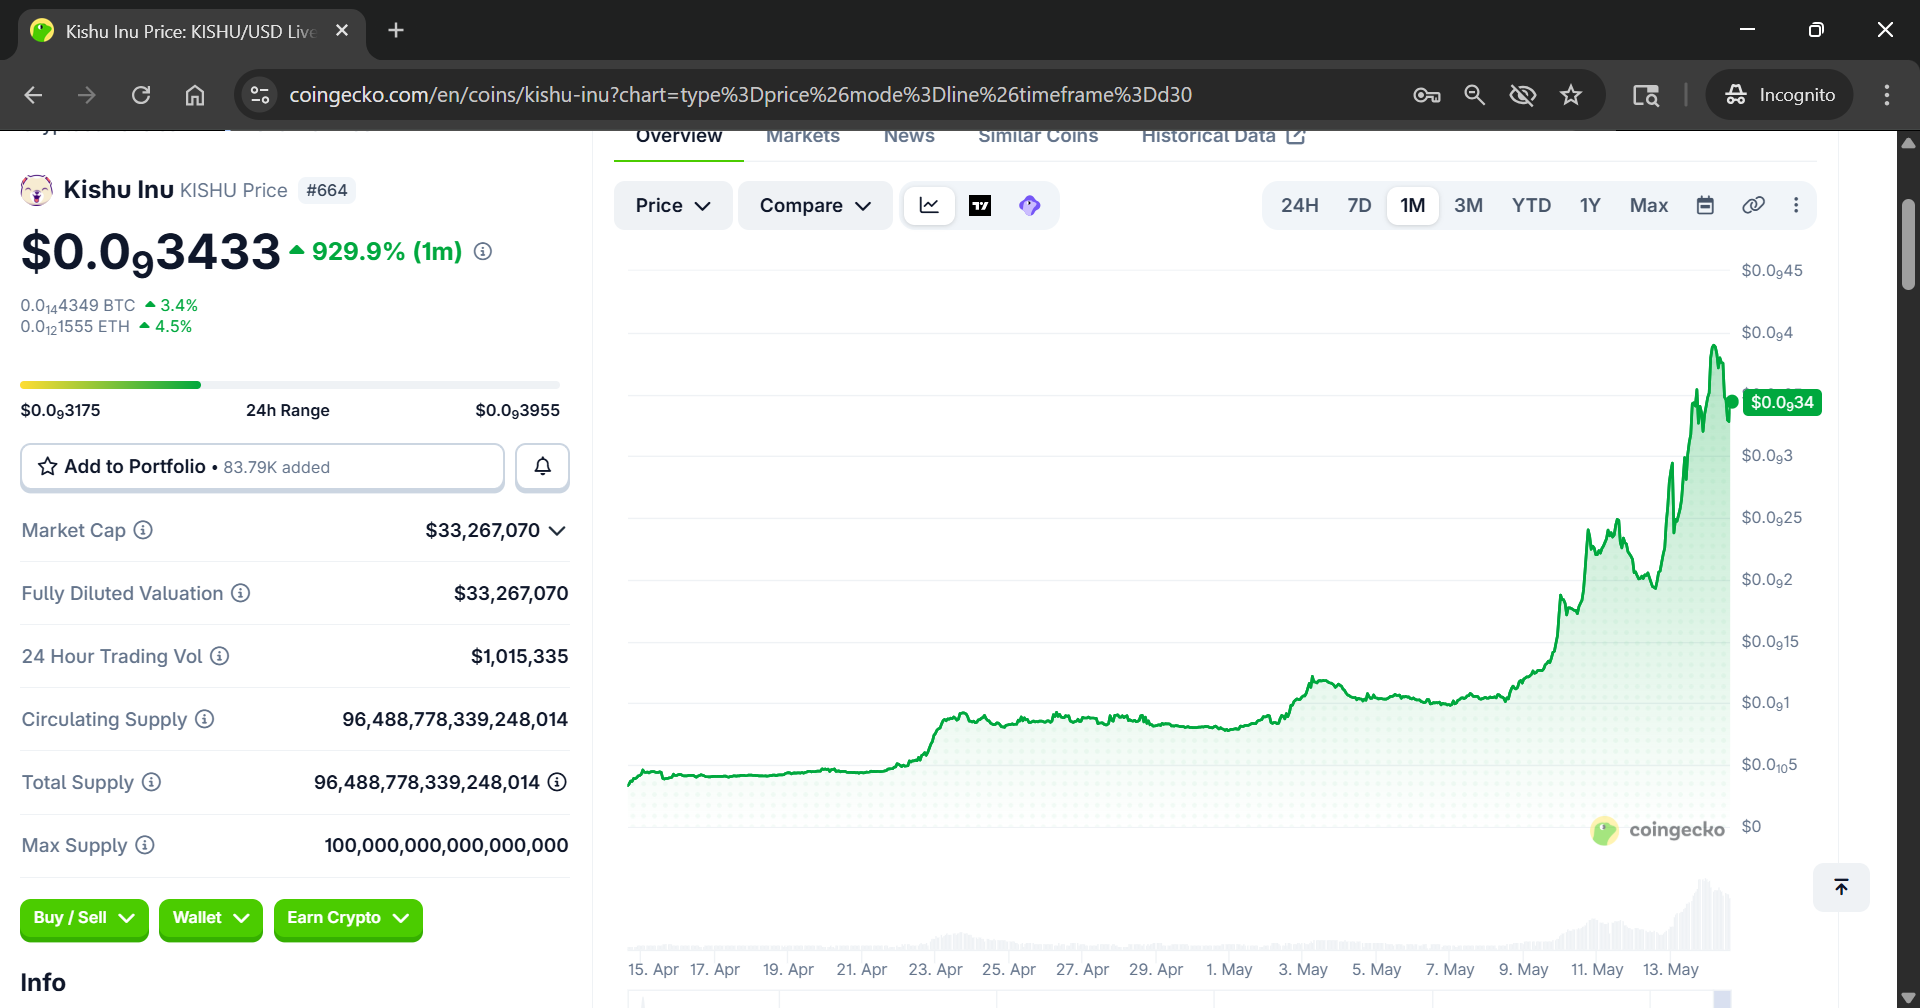Click the Kishu Inu coin logo
This screenshot has width=1920, height=1008.
coord(37,190)
